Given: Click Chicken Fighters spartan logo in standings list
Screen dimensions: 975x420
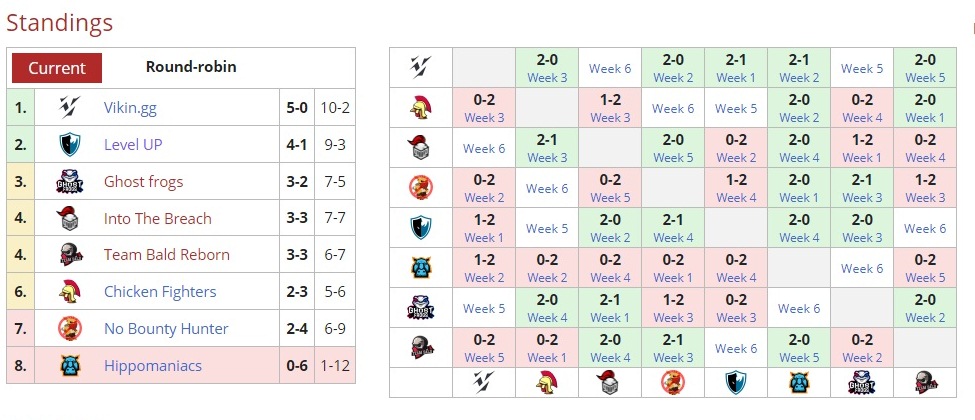Looking at the screenshot, I should (69, 292).
